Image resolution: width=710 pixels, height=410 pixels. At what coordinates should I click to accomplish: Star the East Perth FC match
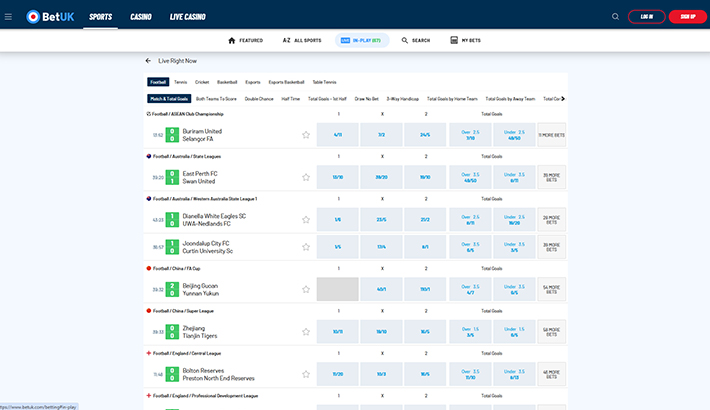click(x=306, y=177)
